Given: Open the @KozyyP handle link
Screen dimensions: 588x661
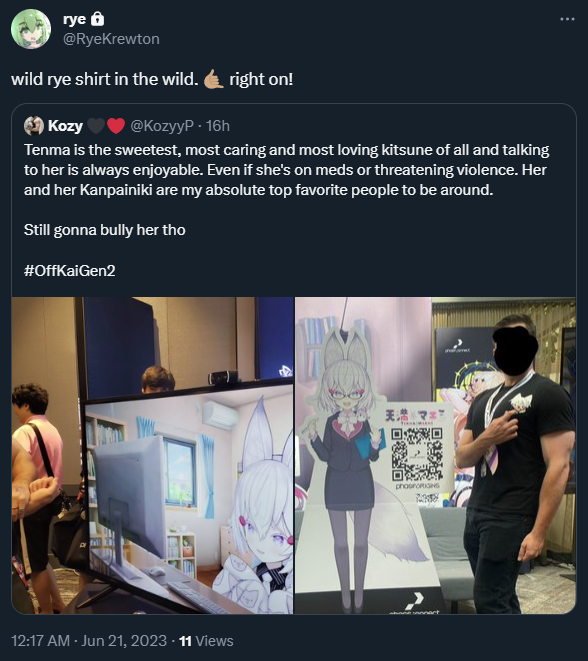Looking at the screenshot, I should pyautogui.click(x=162, y=126).
